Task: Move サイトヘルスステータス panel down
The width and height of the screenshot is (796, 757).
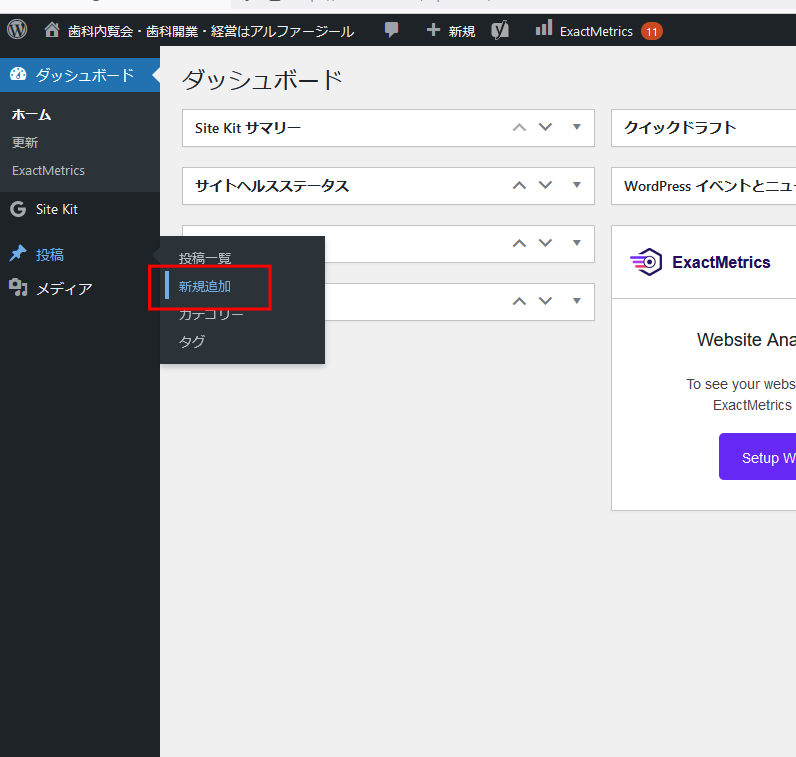Action: click(545, 185)
